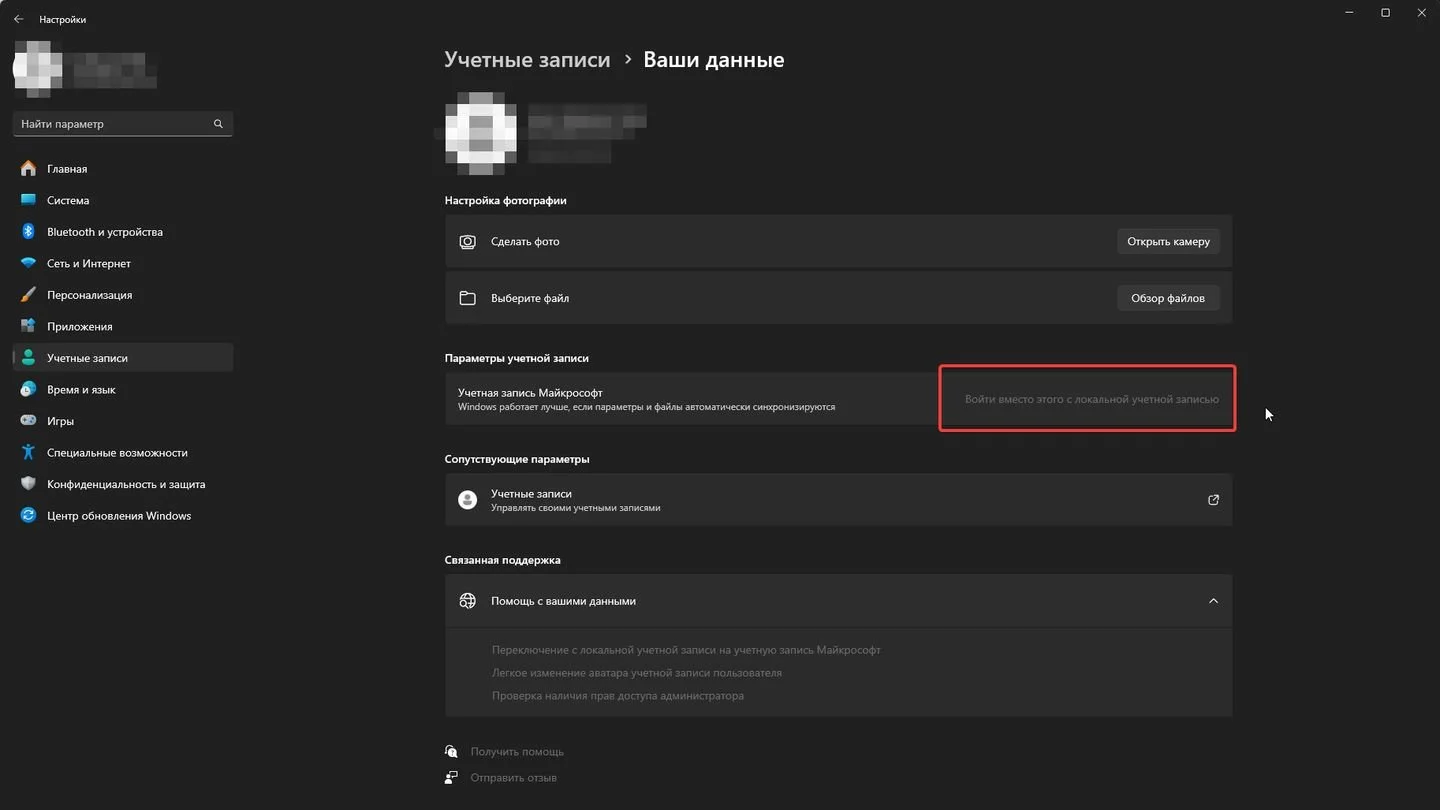This screenshot has height=810, width=1440.
Task: Click the Учетная запись Майкрософт text
Action: (x=530, y=393)
